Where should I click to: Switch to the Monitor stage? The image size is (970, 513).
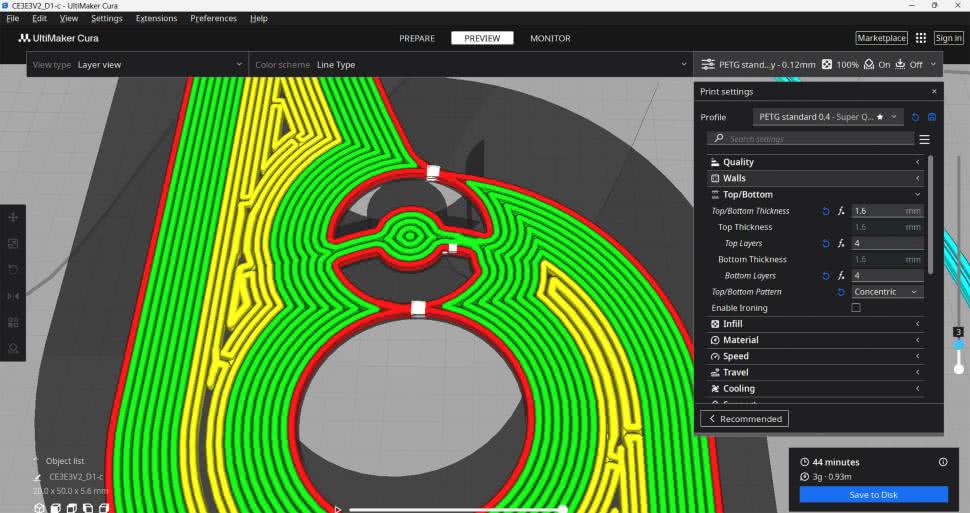pyautogui.click(x=550, y=38)
